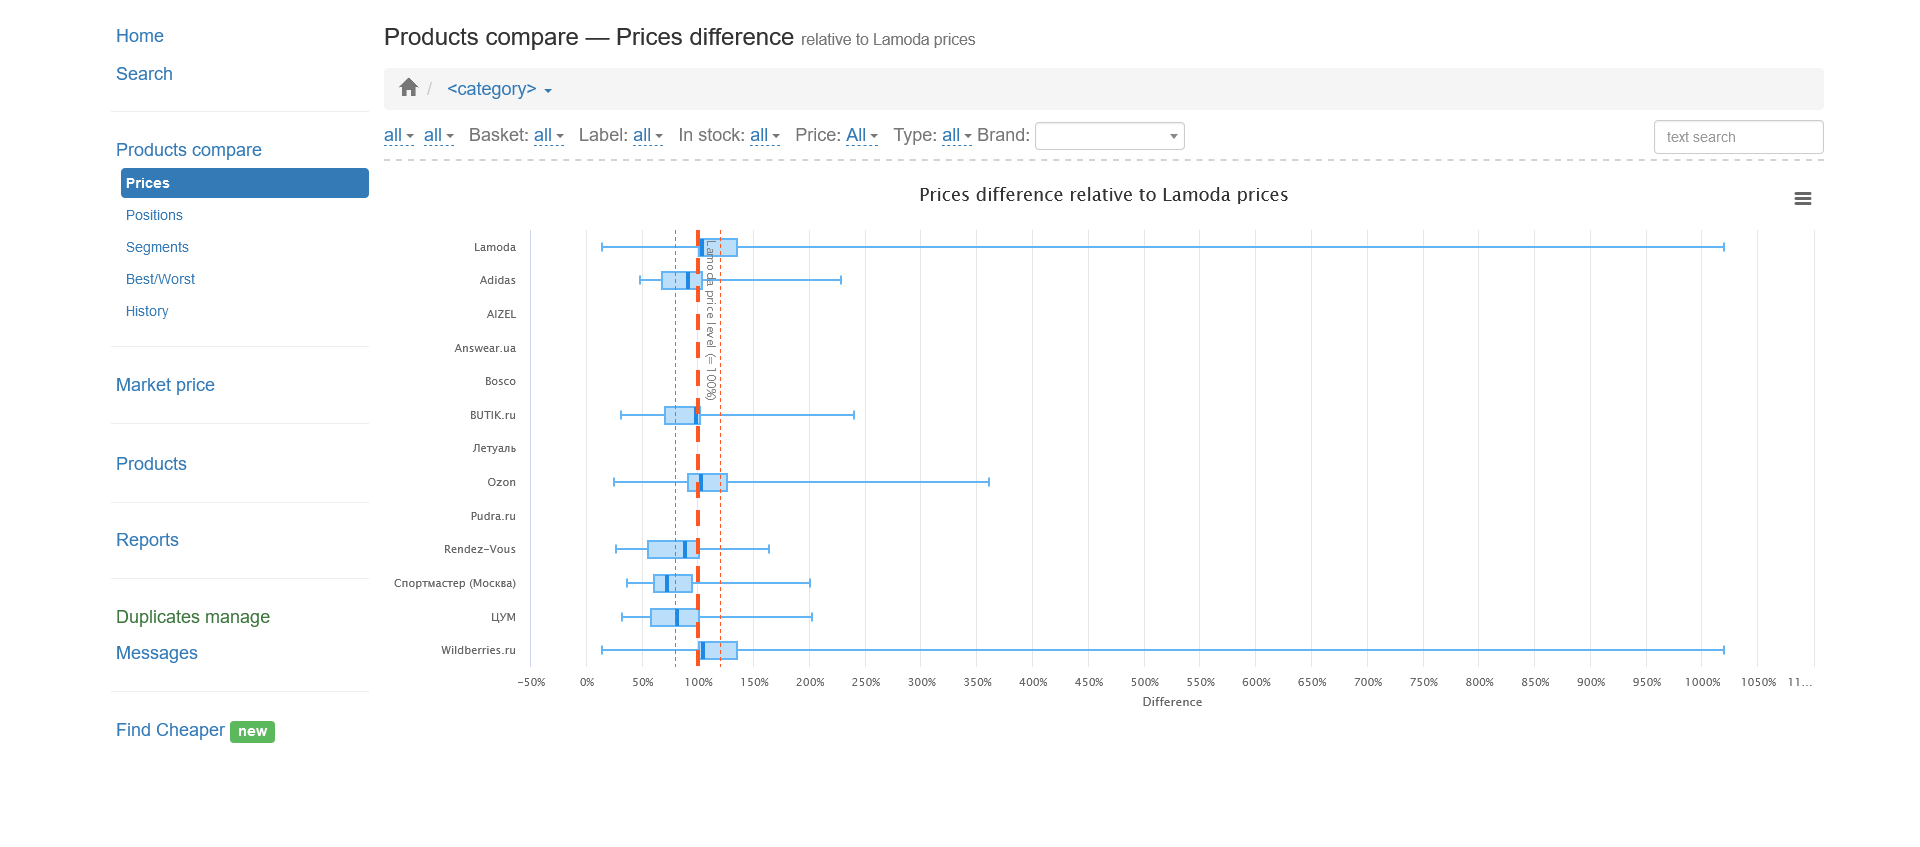Viewport: 1920px width, 847px height.
Task: Click the 'Спортмастер (Москва)' axis label
Action: pos(455,583)
